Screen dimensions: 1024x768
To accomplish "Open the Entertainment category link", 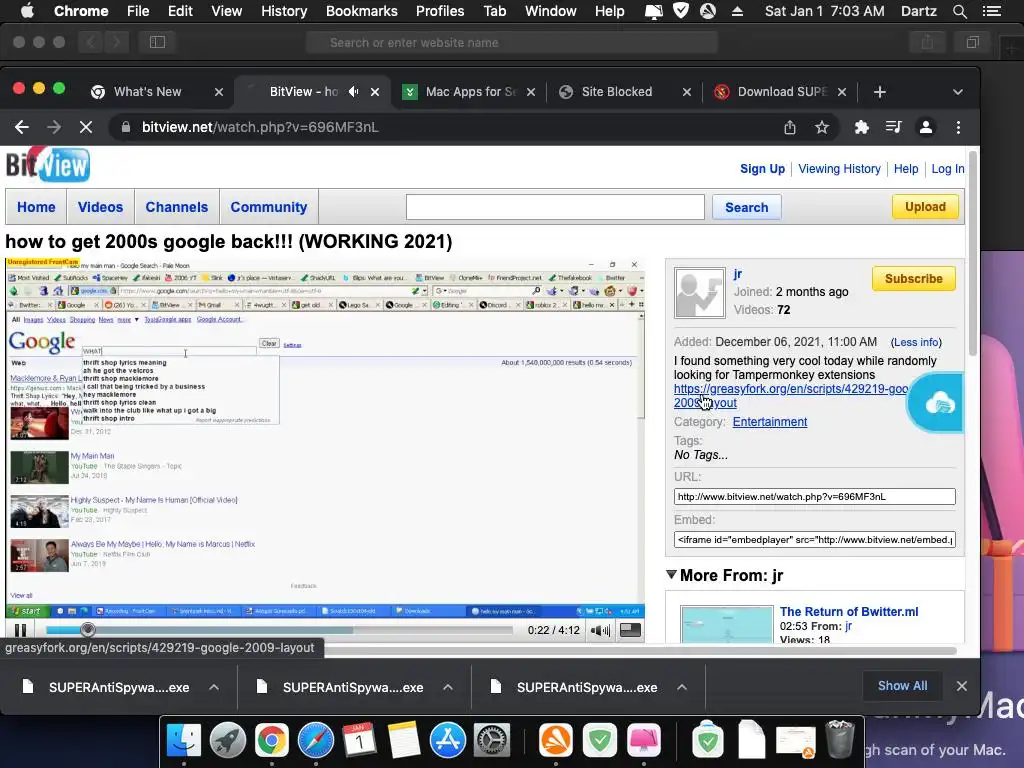I will tap(769, 422).
